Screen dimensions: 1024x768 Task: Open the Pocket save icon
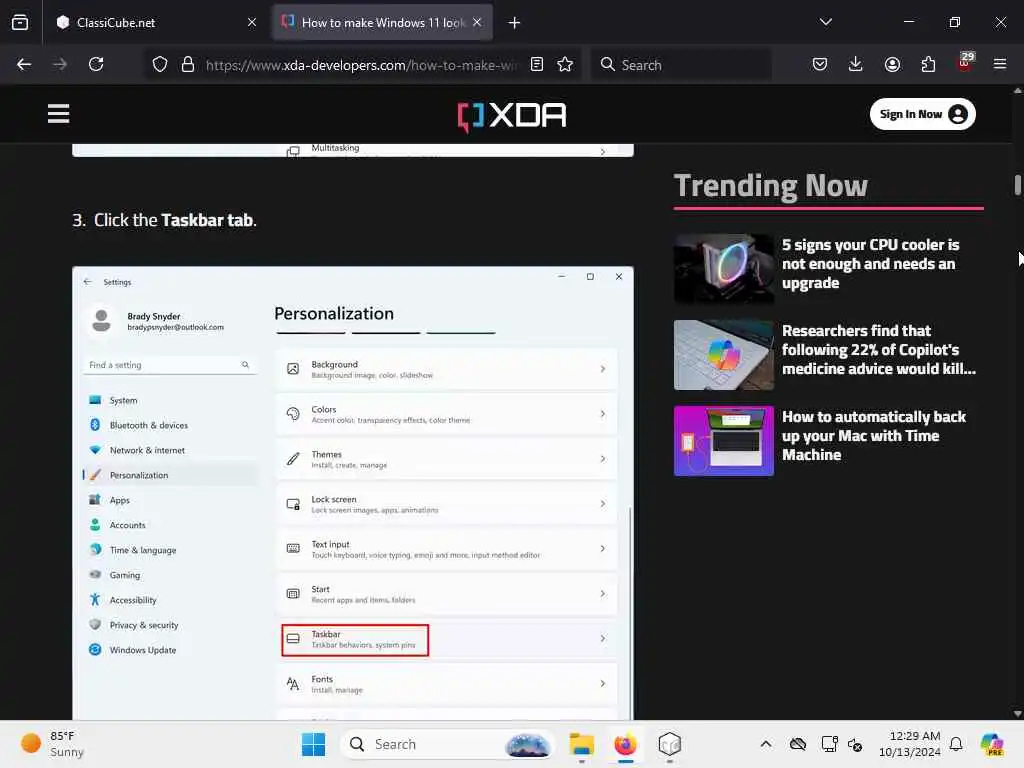[820, 64]
